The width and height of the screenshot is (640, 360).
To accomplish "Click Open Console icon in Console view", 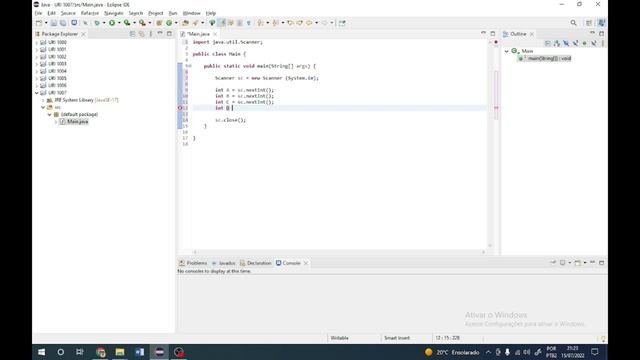I will [x=578, y=263].
